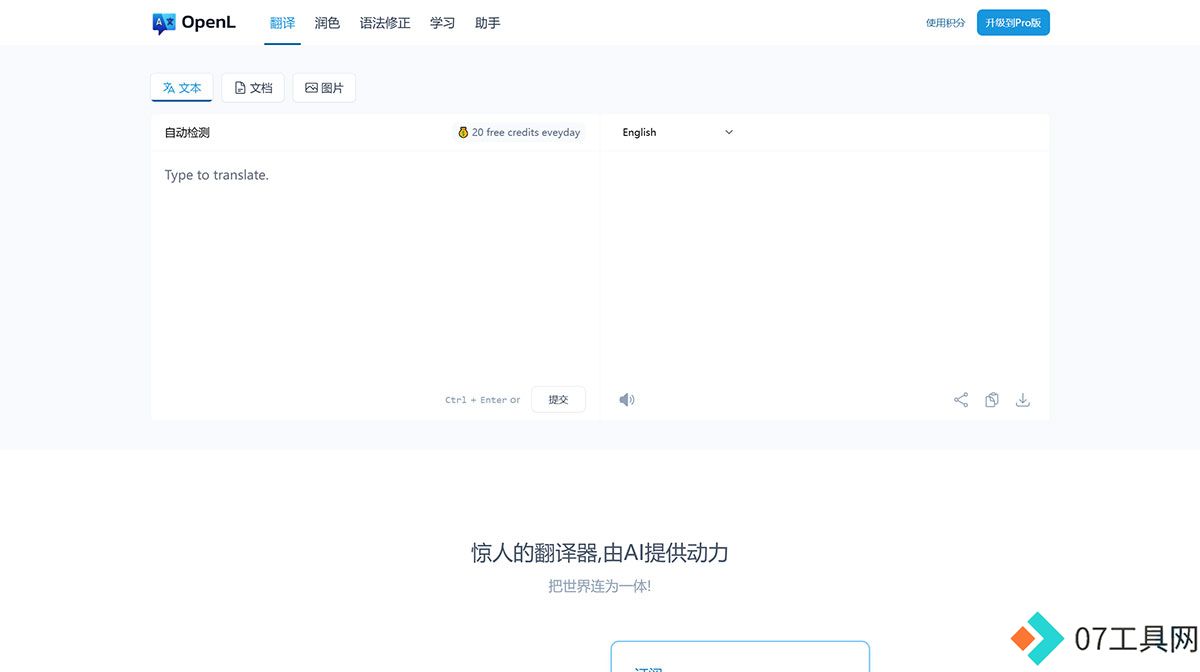Click the 20 free credits everyday badge
Viewport: 1200px width, 672px height.
click(x=519, y=132)
